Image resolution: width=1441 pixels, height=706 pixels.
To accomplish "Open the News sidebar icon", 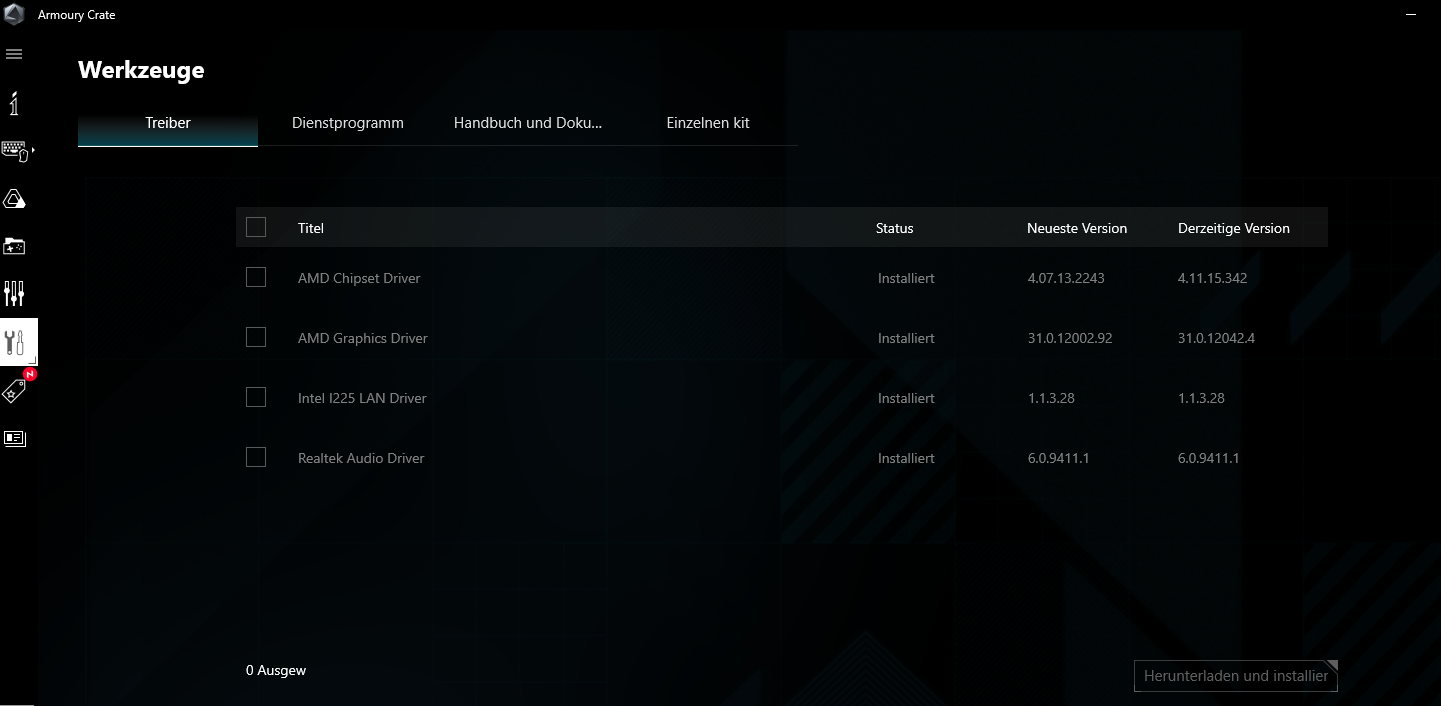I will point(14,438).
